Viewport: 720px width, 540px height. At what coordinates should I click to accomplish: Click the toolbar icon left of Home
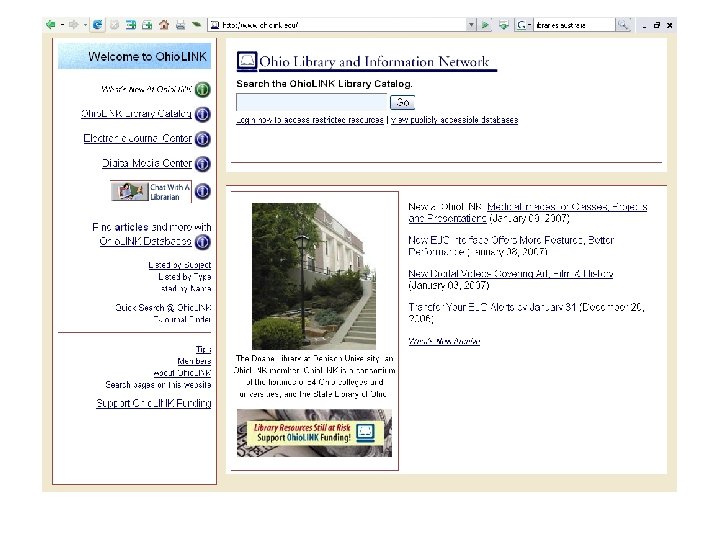pos(147,25)
